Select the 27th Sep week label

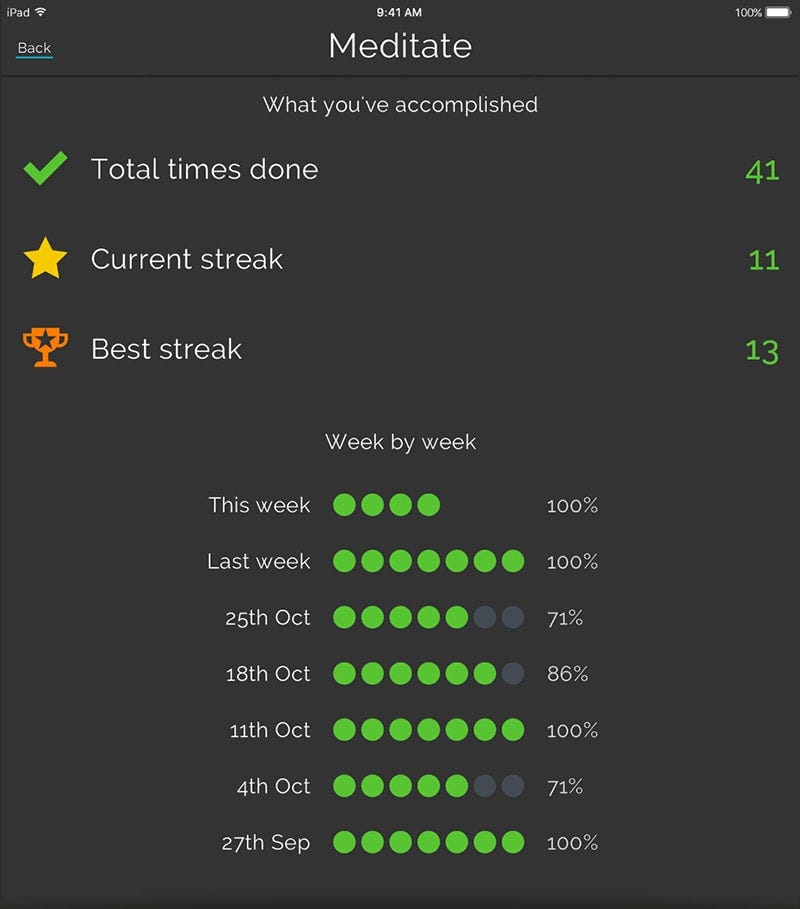pyautogui.click(x=266, y=843)
